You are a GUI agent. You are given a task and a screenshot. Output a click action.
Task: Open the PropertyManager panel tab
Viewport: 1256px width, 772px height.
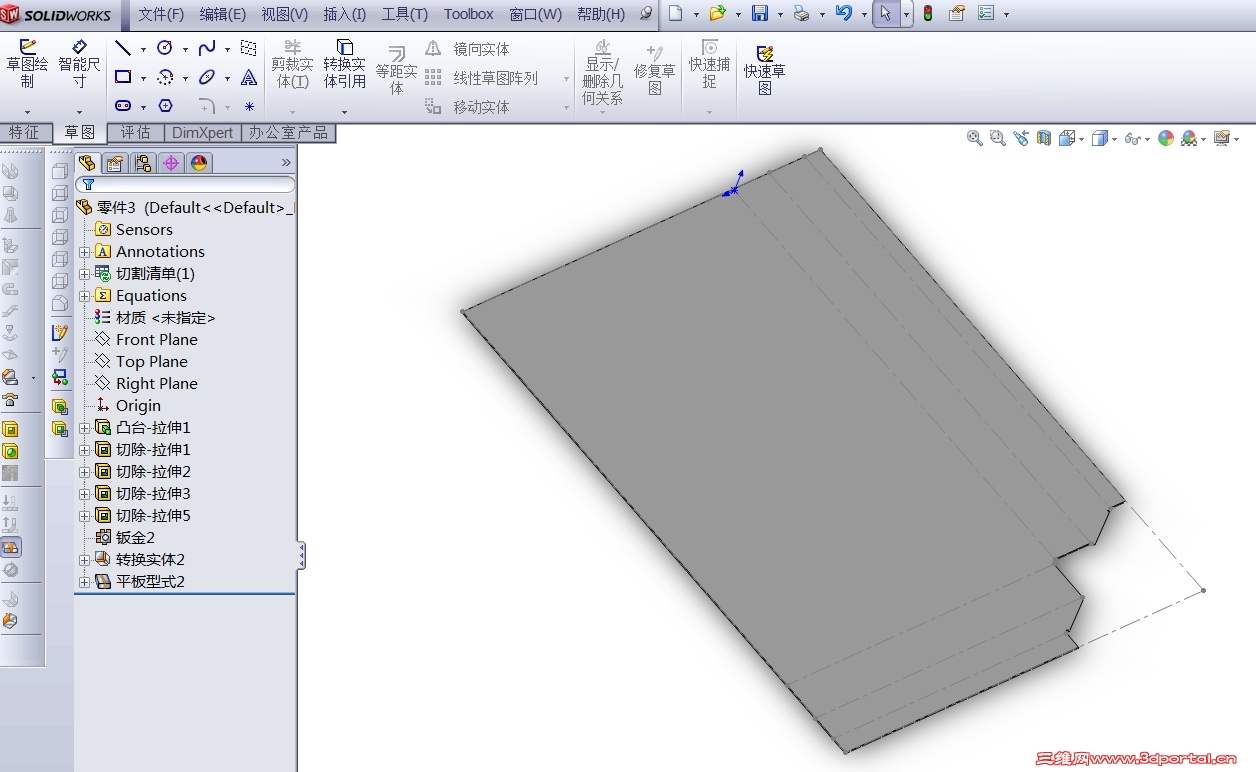click(115, 163)
